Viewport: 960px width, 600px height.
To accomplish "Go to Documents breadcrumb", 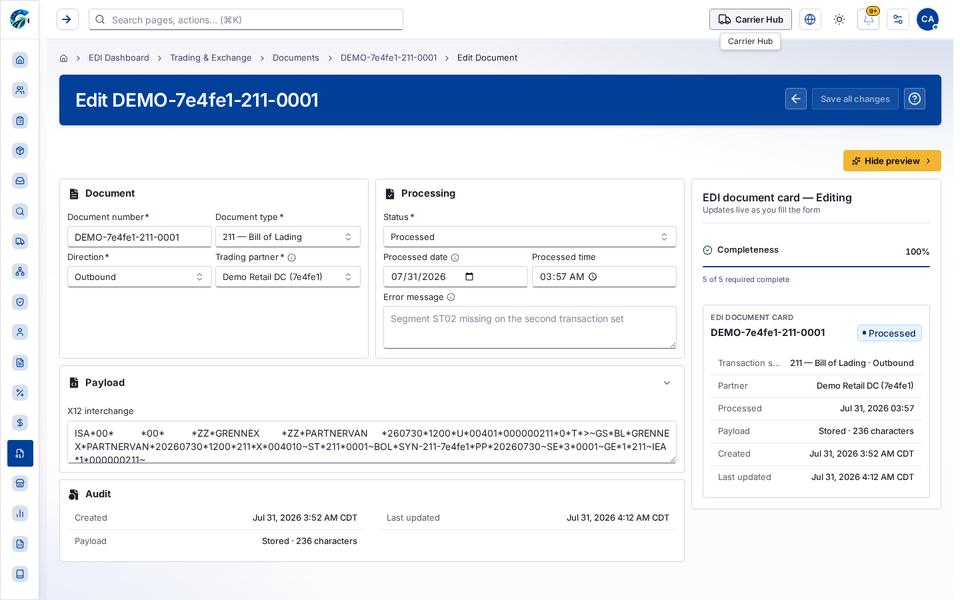I will click(296, 58).
